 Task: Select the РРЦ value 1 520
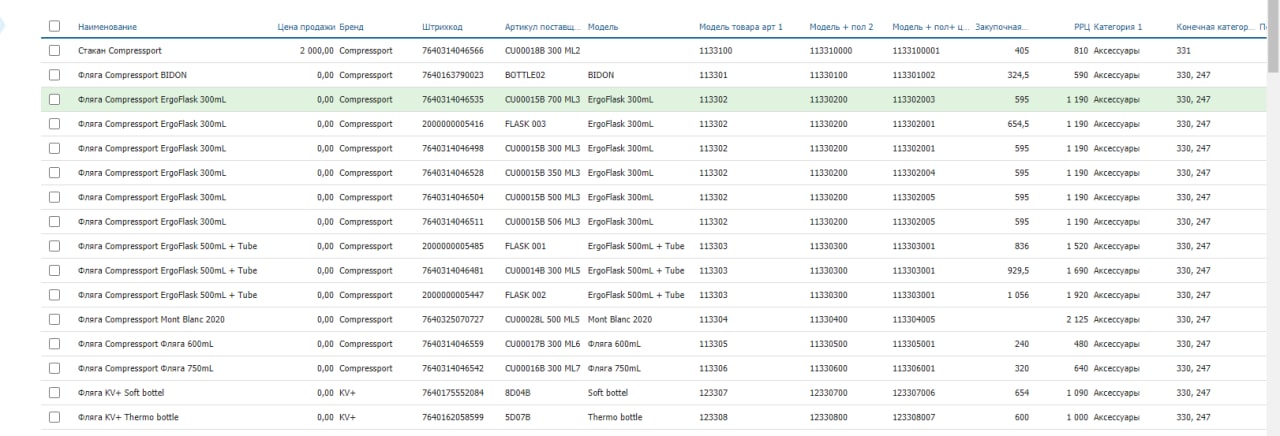pos(1078,246)
